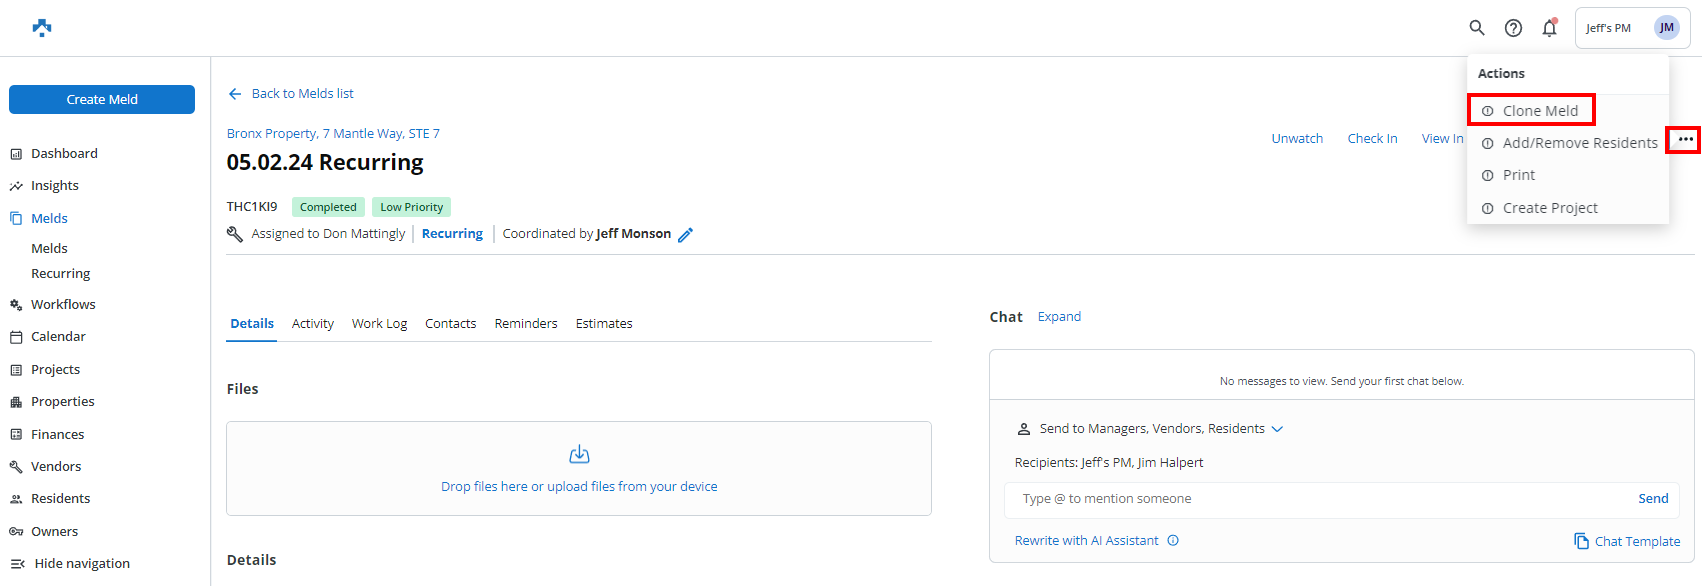Switch to the Work Log tab
The width and height of the screenshot is (1702, 586).
pyautogui.click(x=379, y=324)
